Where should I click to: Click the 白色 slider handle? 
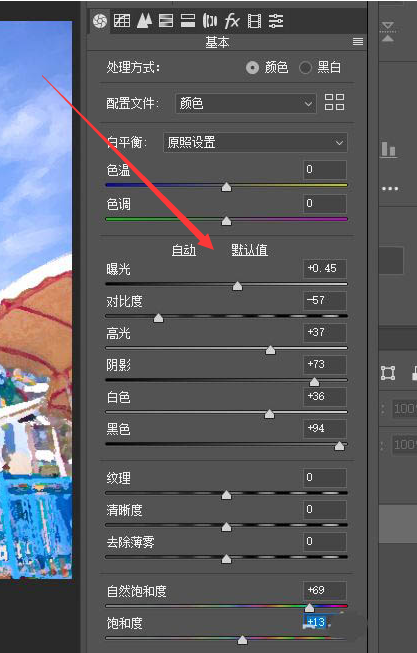(270, 414)
